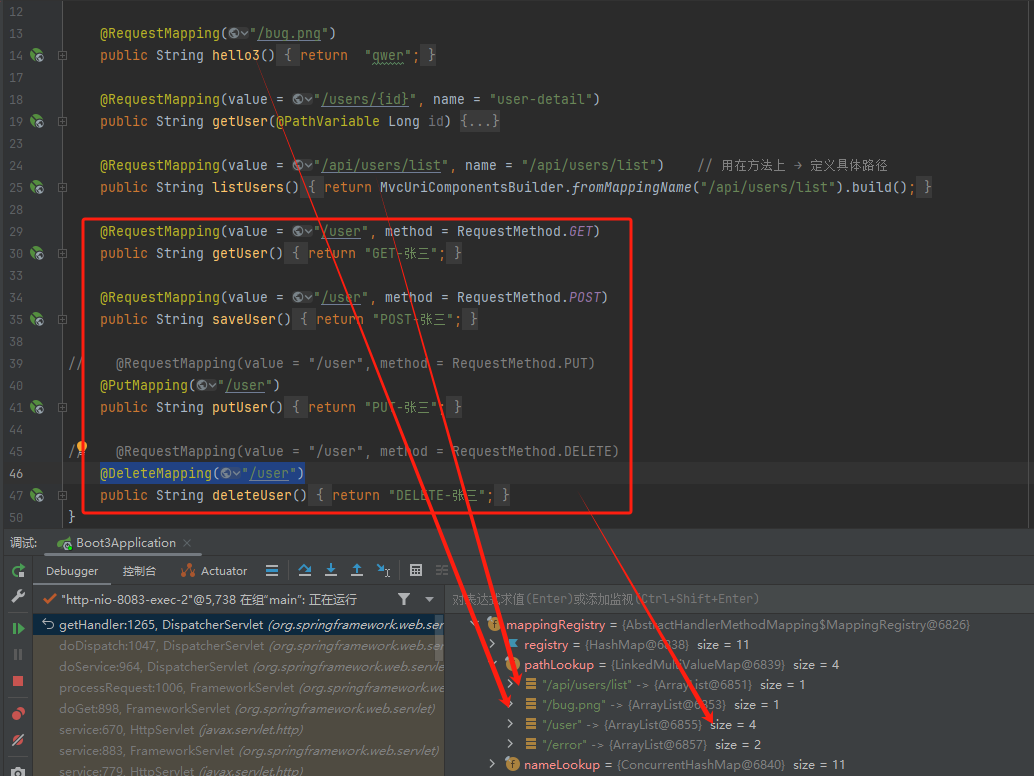Click the "/users/{id}" URL link on line 18
Screen dimensions: 1034x776
click(x=365, y=99)
